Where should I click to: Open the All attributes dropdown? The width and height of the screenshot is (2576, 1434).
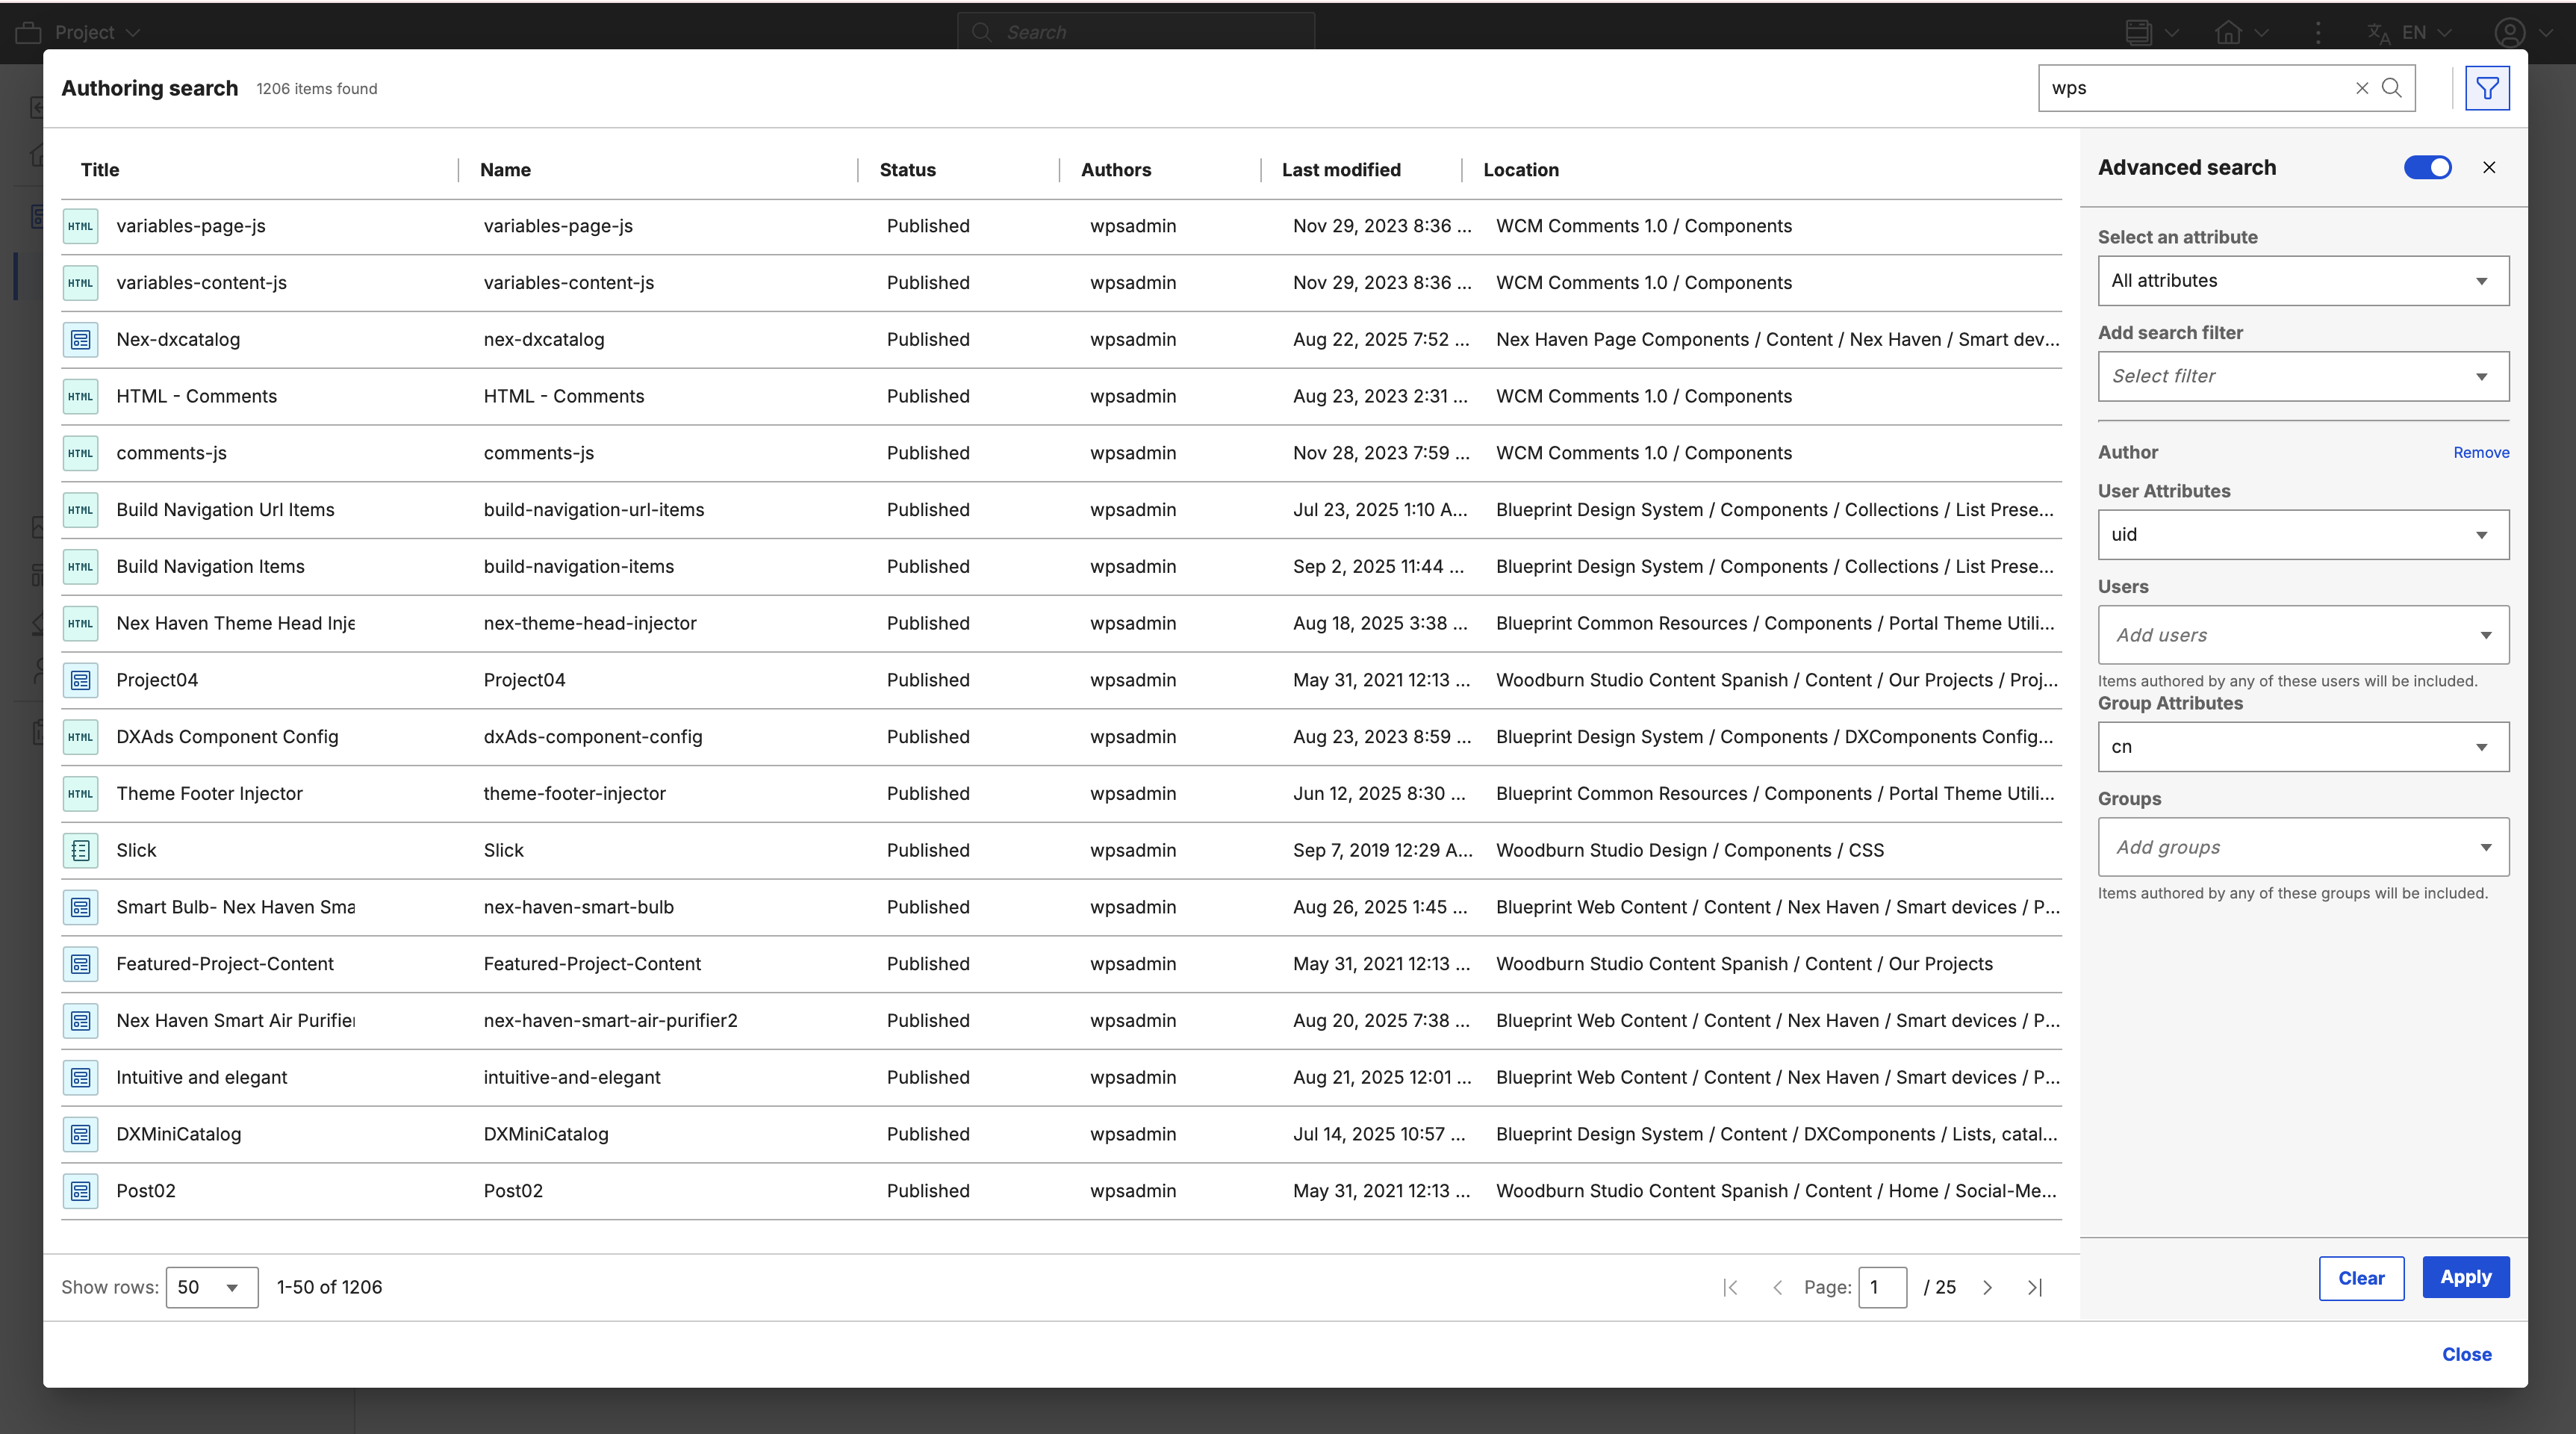[2302, 281]
